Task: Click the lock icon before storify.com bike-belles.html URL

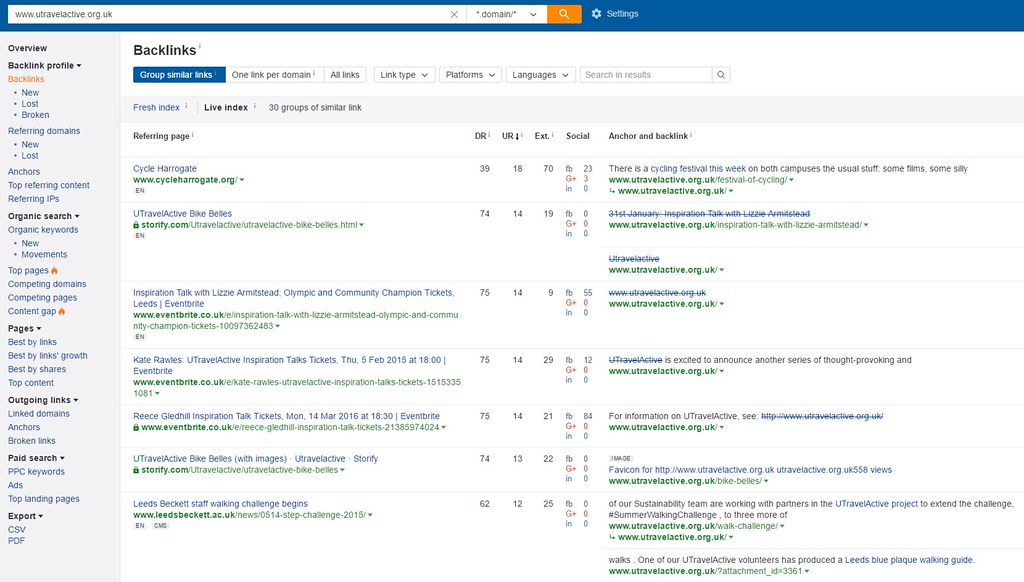Action: [136, 225]
